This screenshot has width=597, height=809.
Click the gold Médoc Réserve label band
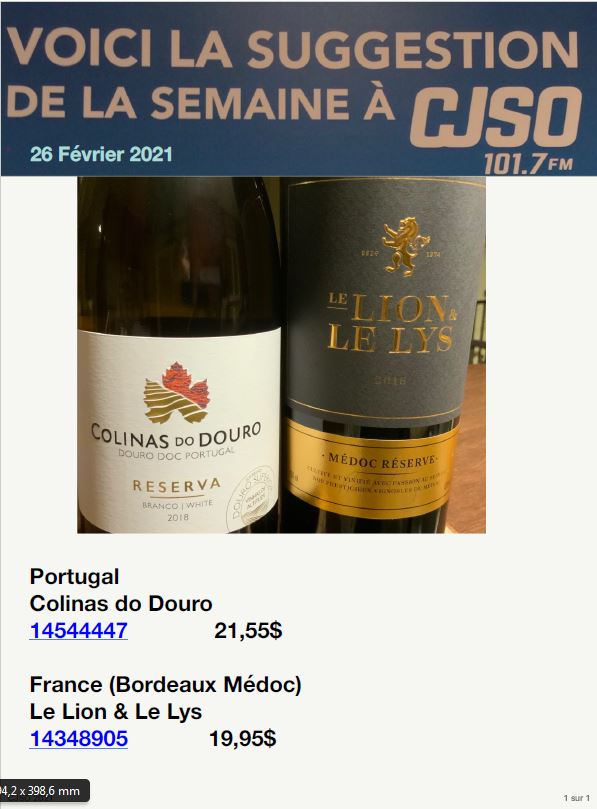372,469
